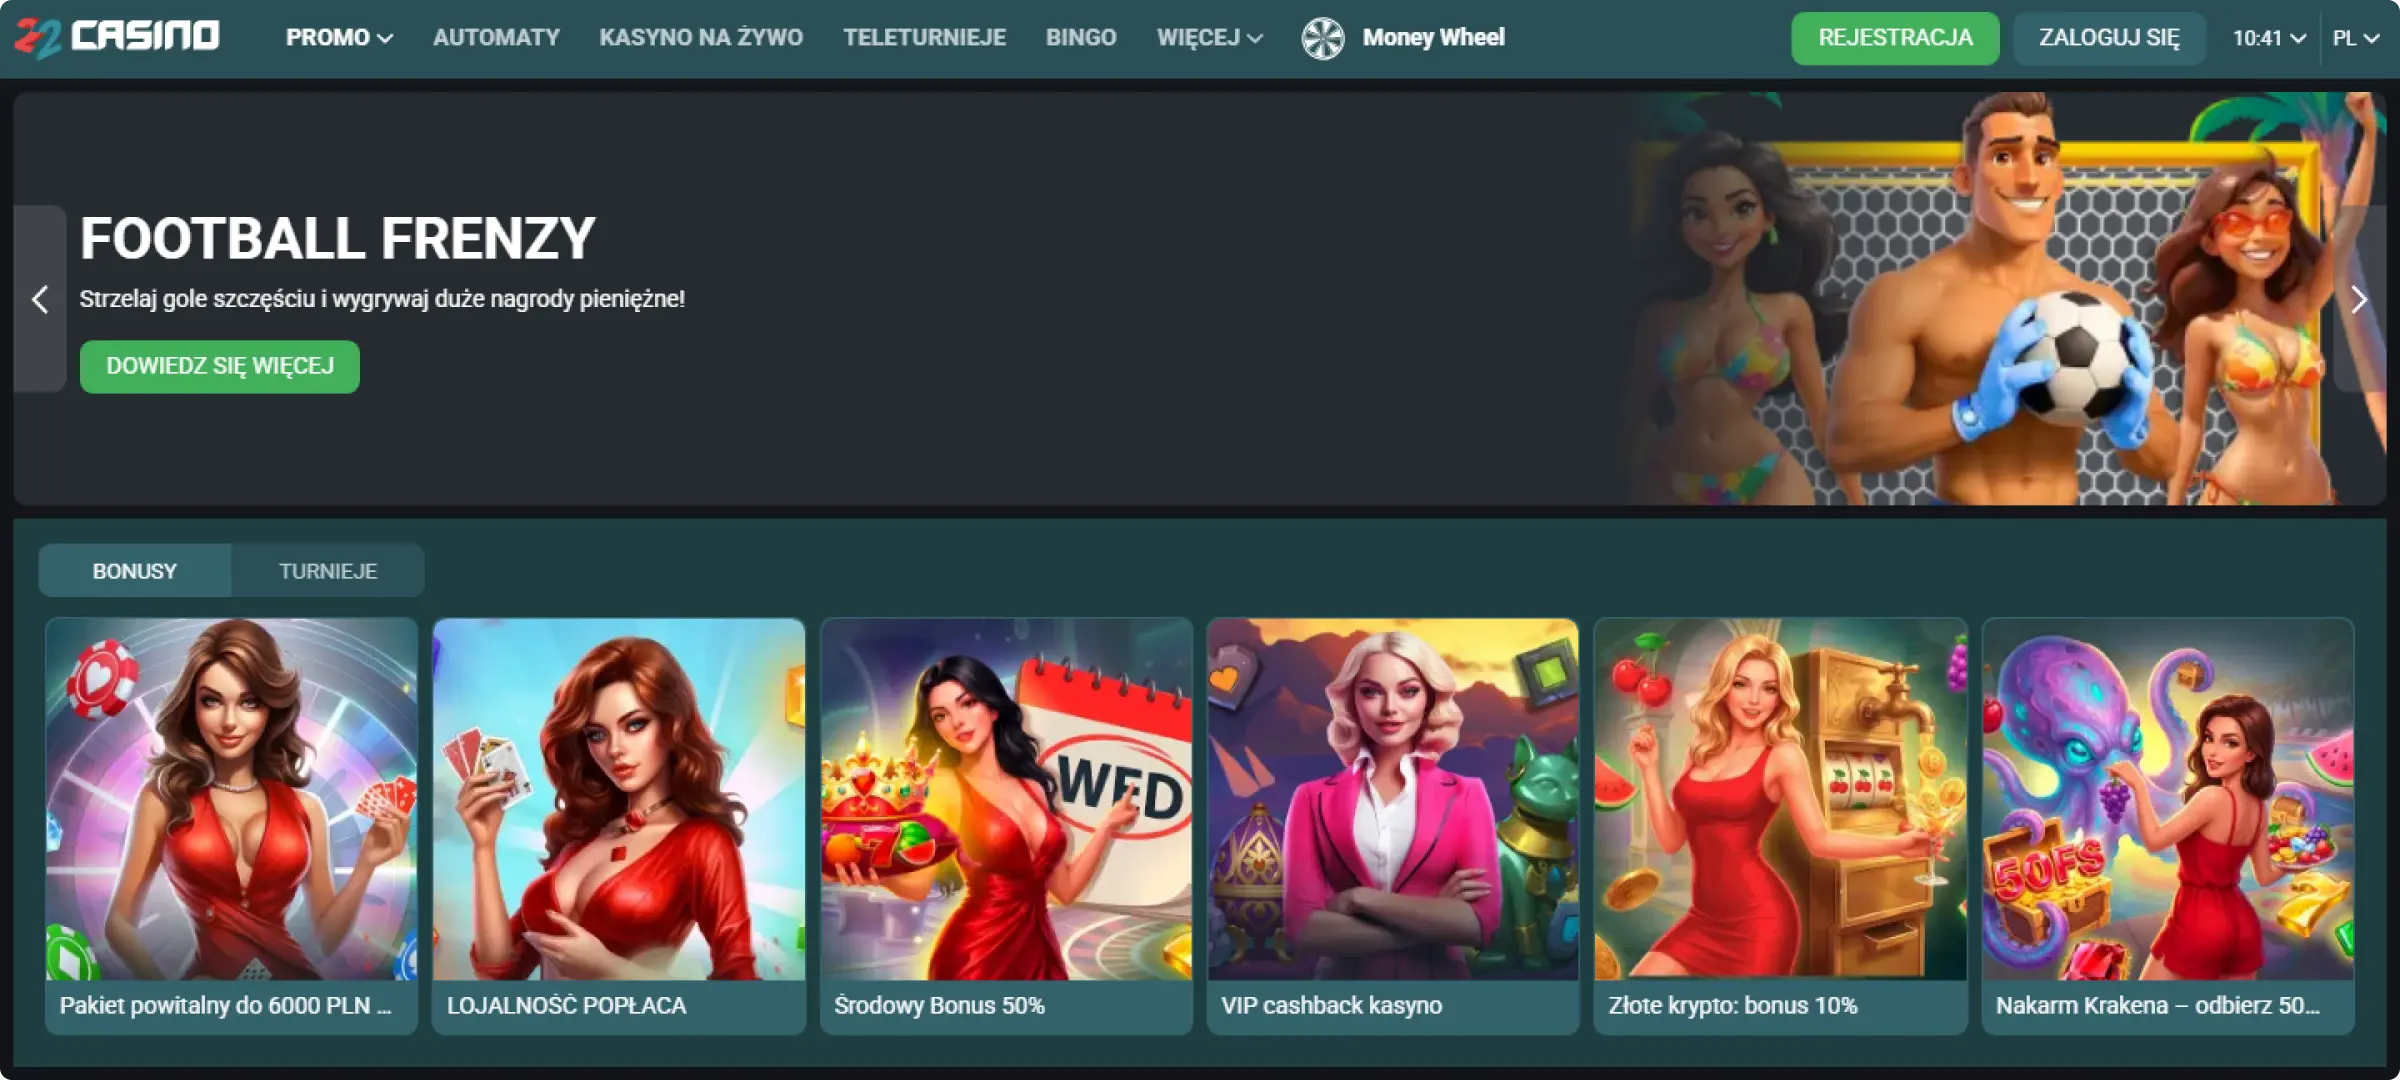
Task: Open Środowy Bonus 50% card image
Action: [1006, 799]
